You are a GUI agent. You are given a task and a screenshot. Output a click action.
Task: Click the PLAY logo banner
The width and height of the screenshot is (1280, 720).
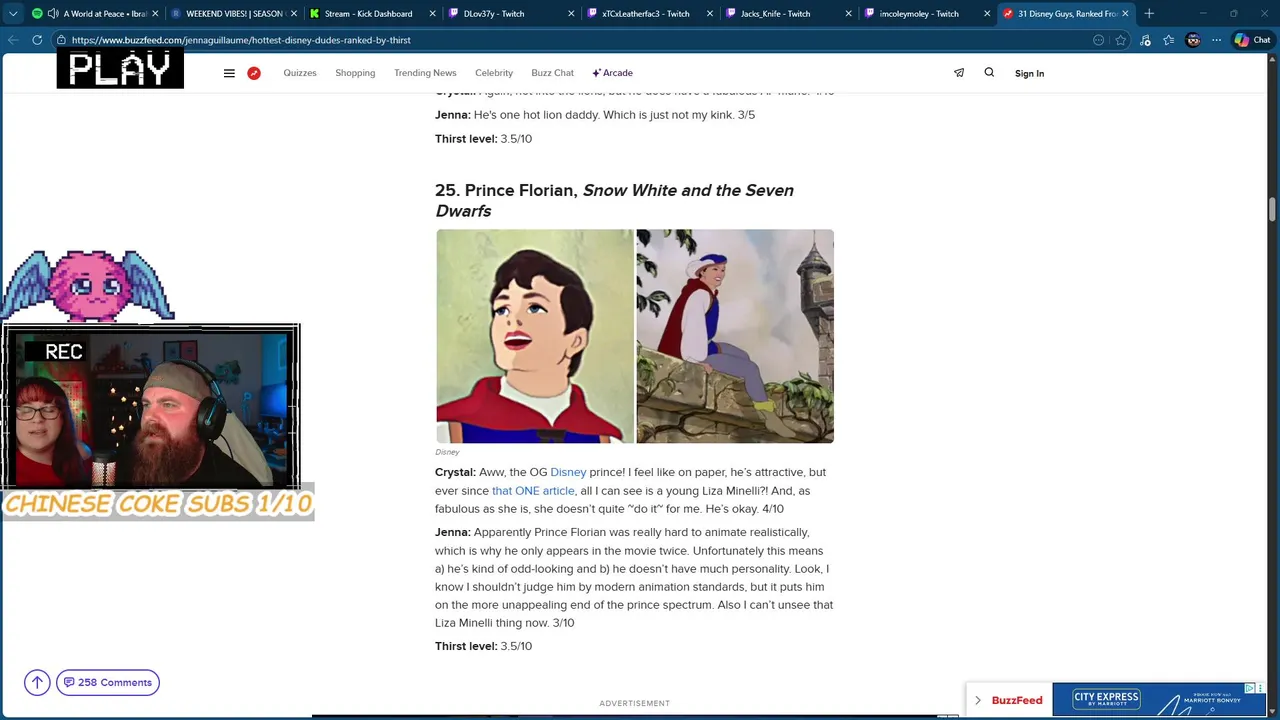coord(120,68)
